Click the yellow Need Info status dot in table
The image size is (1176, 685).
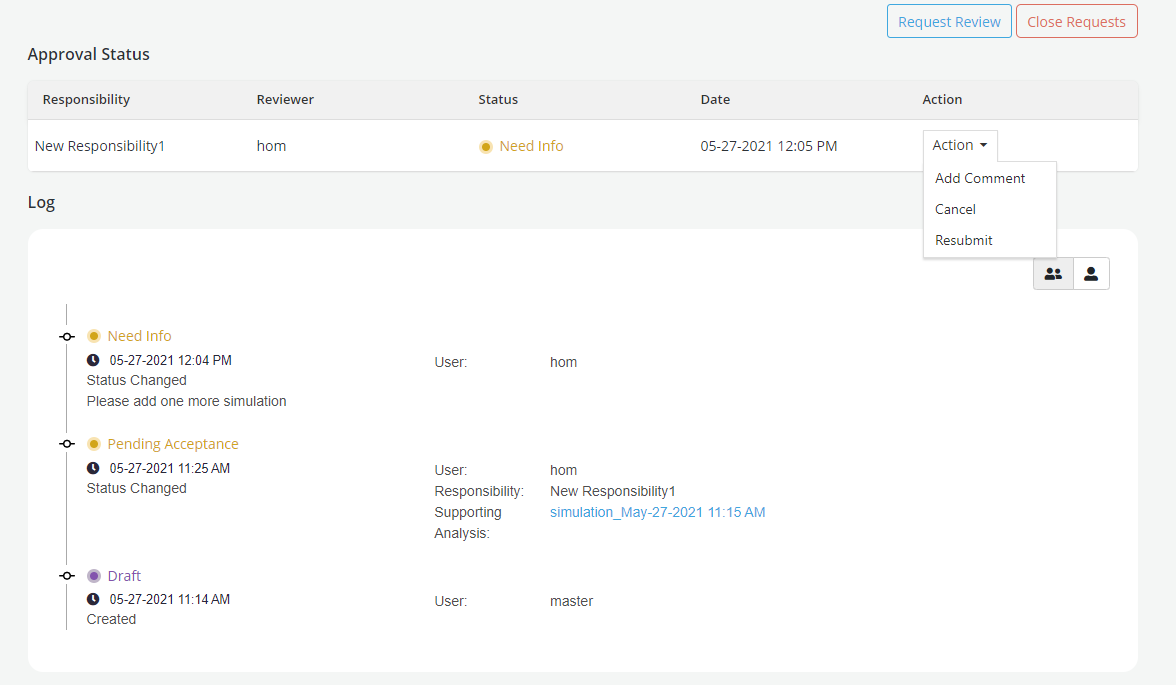click(x=486, y=147)
